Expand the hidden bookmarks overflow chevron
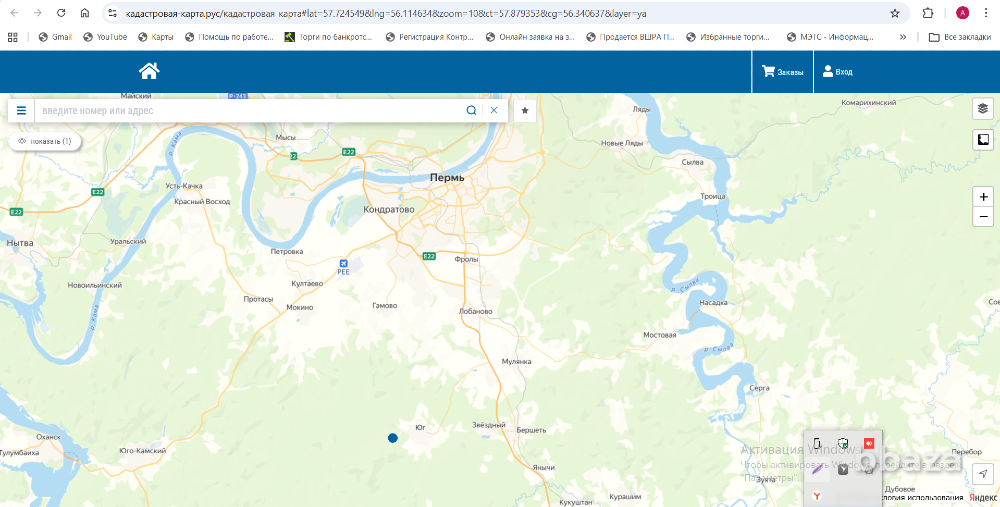 (x=904, y=37)
